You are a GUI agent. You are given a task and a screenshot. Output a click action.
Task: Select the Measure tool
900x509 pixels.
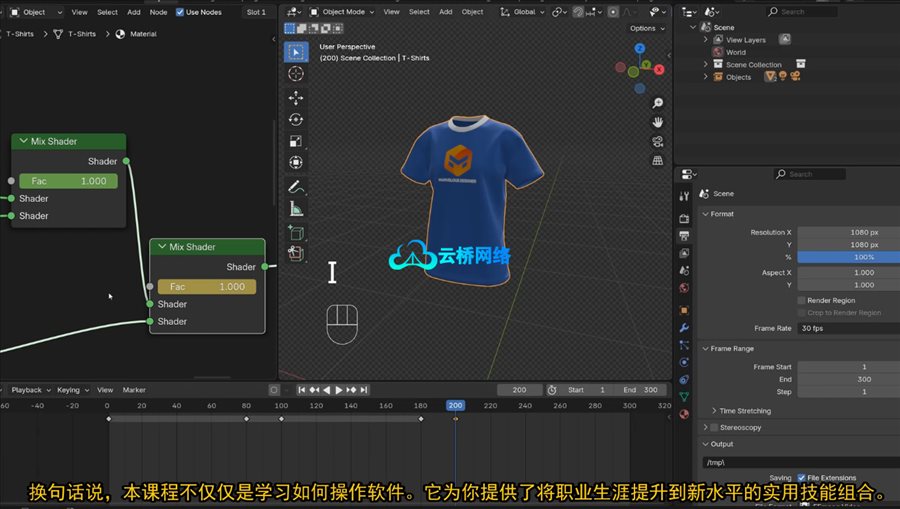pyautogui.click(x=296, y=209)
